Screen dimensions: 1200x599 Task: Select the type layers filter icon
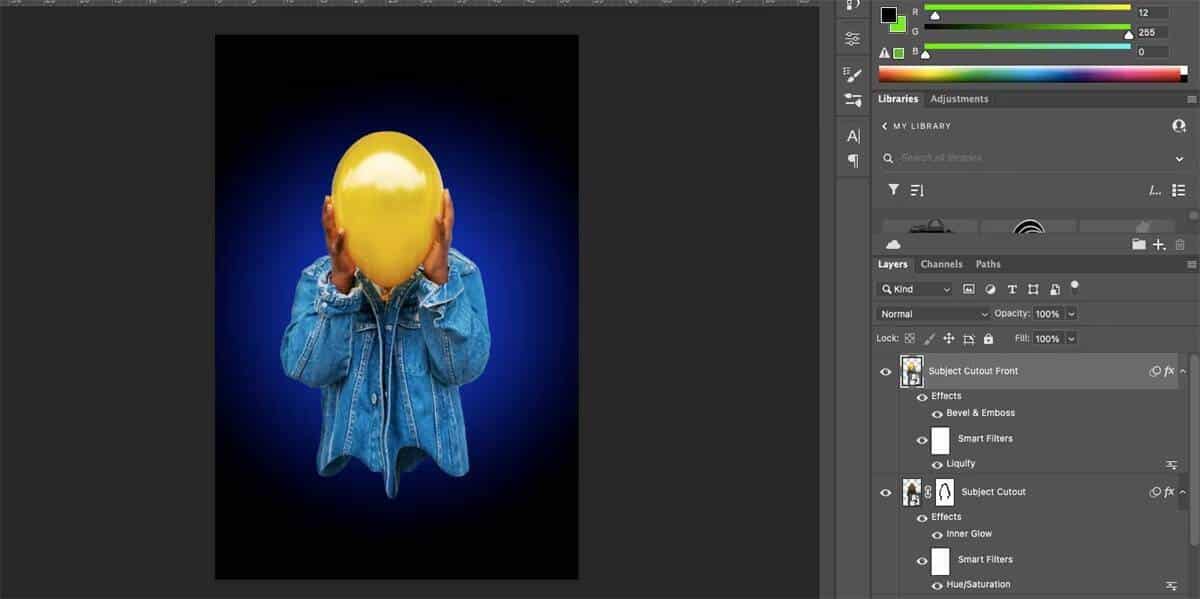(1012, 289)
